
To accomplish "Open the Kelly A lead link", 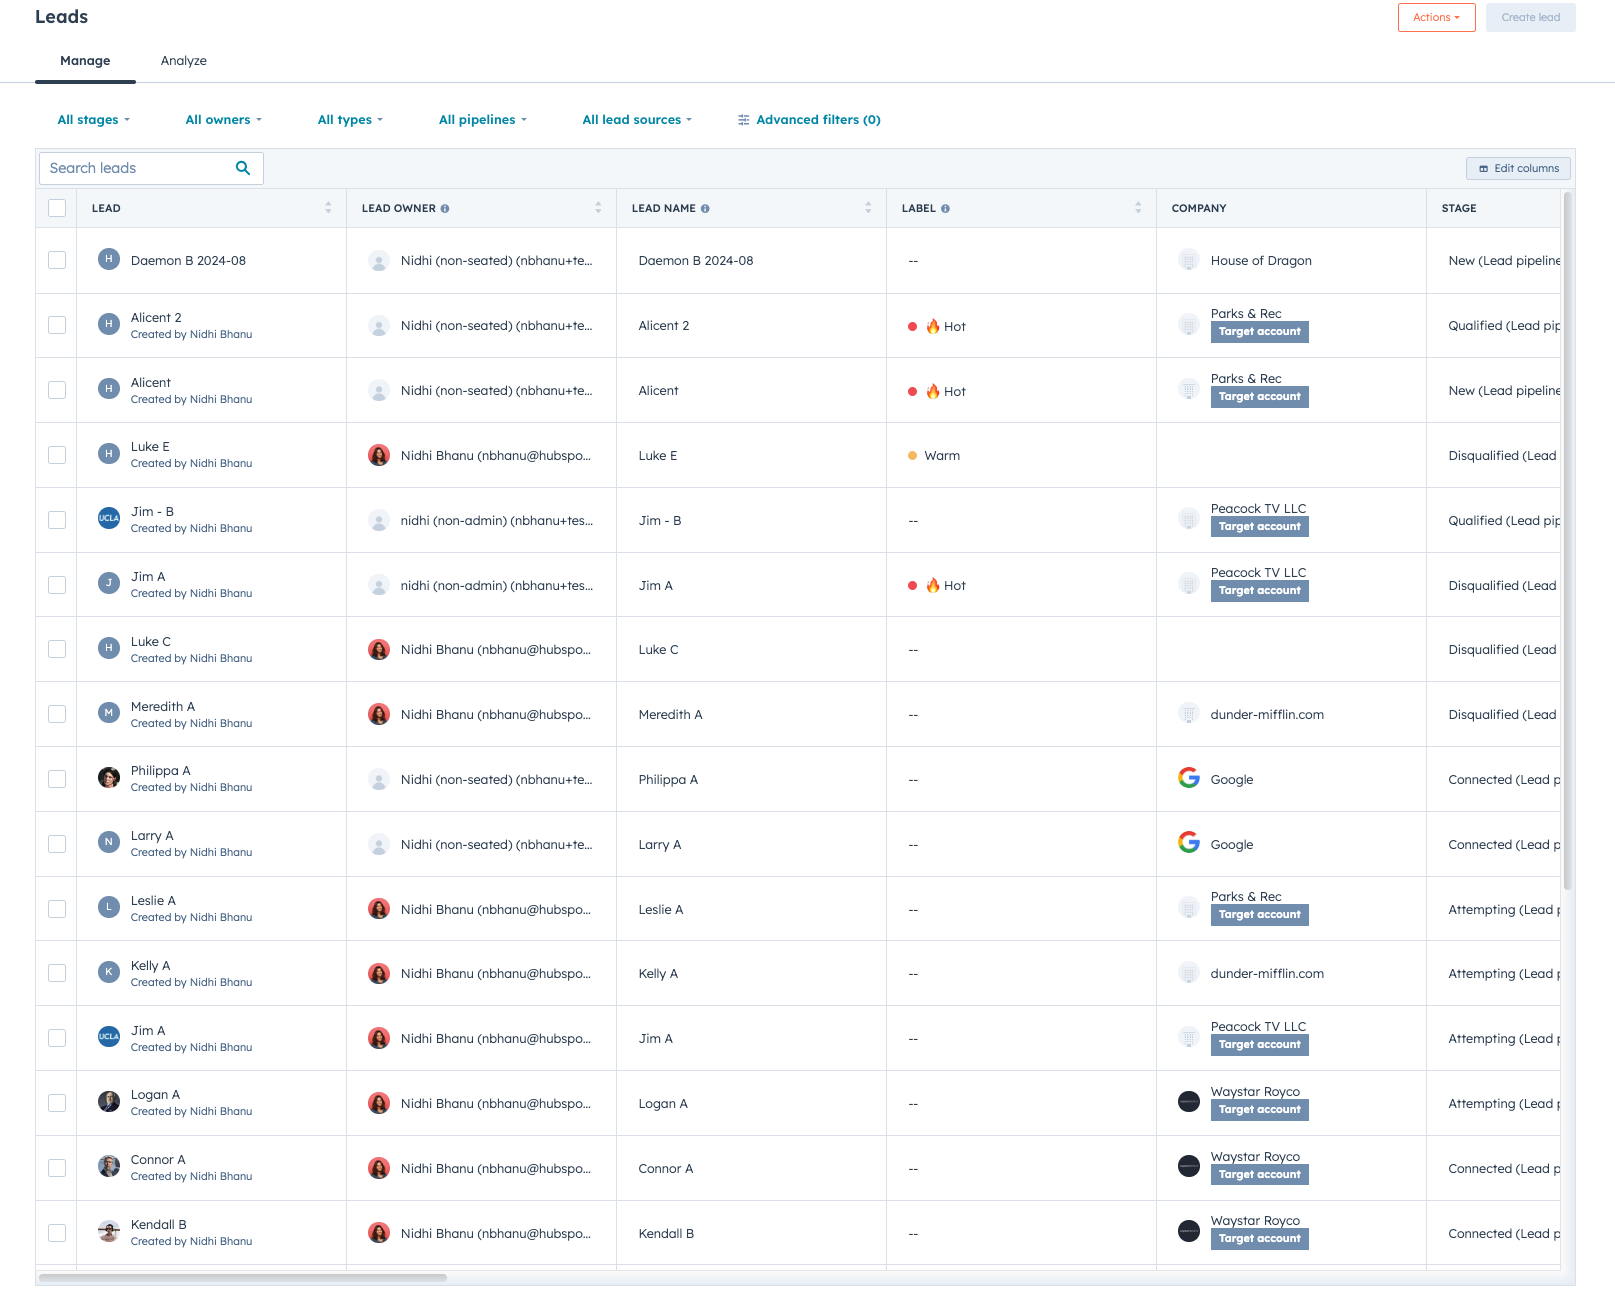I will (151, 965).
